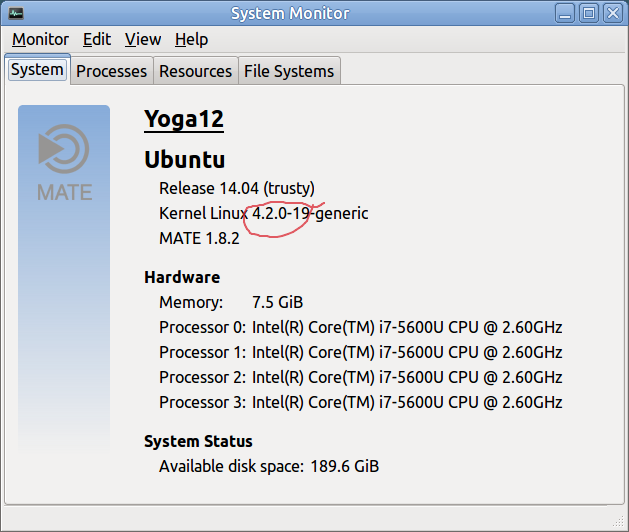Screen dimensions: 629x532
Task: Switch to the File Systems tab
Action: (289, 71)
